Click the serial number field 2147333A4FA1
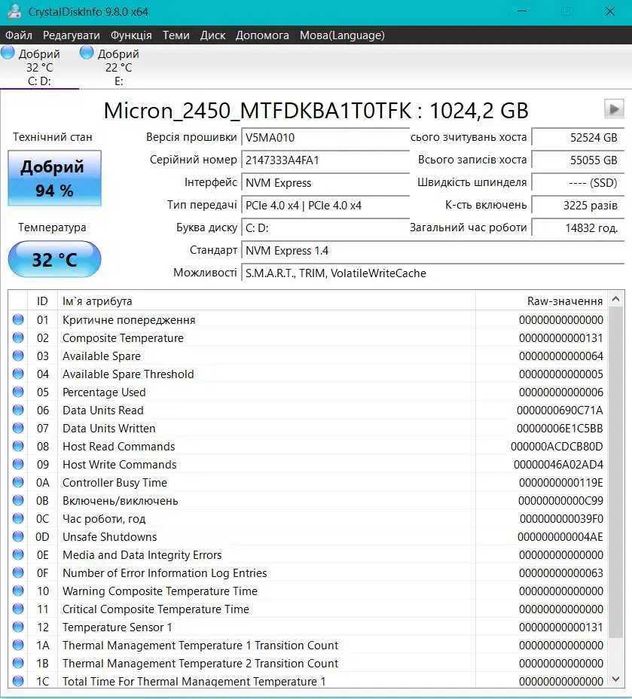This screenshot has height=699, width=632. (x=325, y=160)
